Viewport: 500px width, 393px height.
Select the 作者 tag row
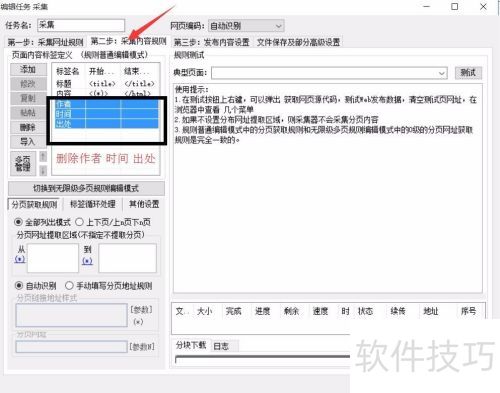click(x=106, y=104)
